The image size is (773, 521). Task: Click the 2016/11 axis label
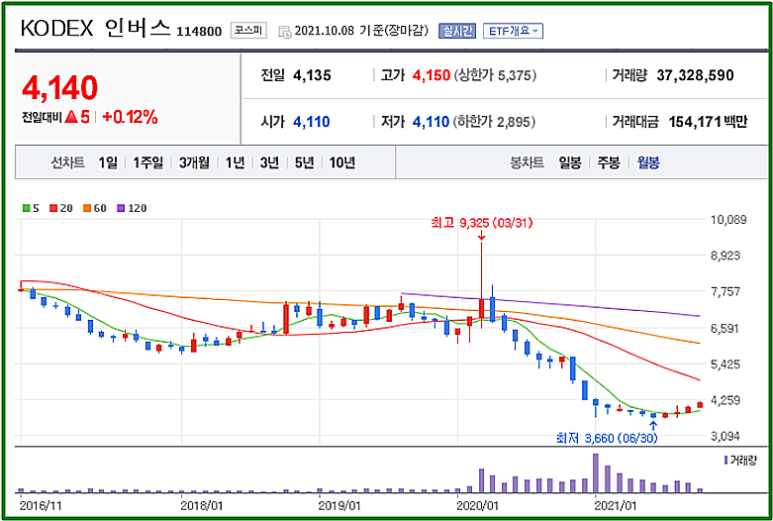point(39,506)
